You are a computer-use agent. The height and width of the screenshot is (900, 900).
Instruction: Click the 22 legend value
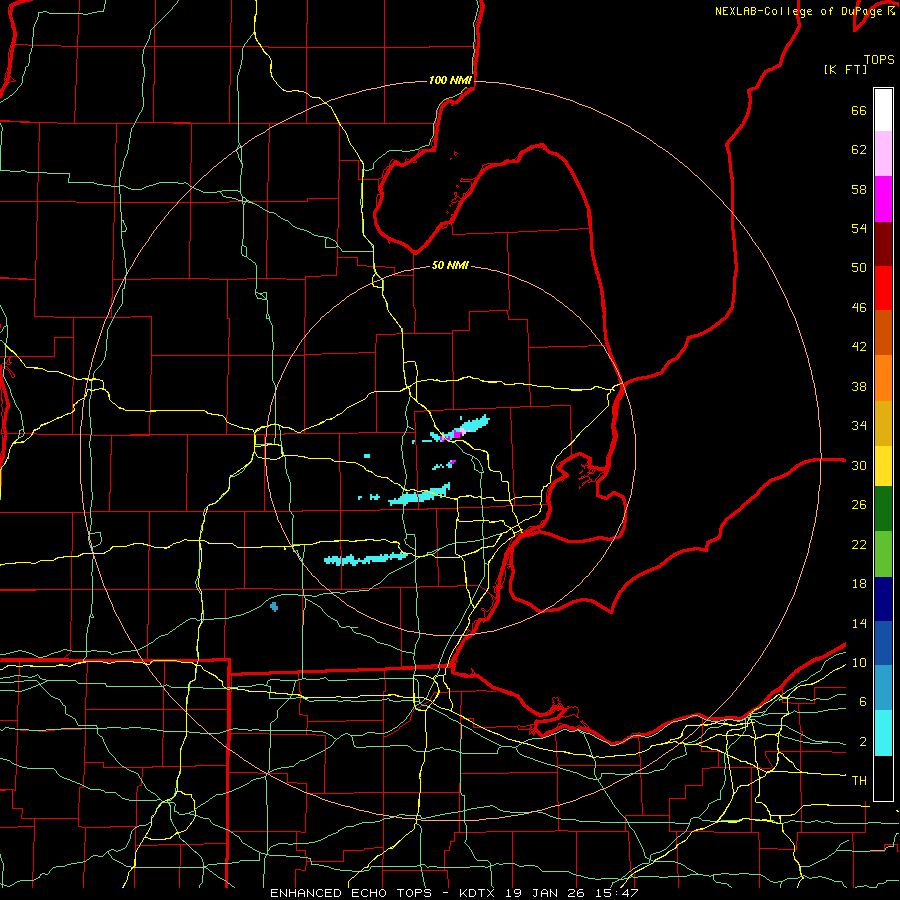click(859, 544)
